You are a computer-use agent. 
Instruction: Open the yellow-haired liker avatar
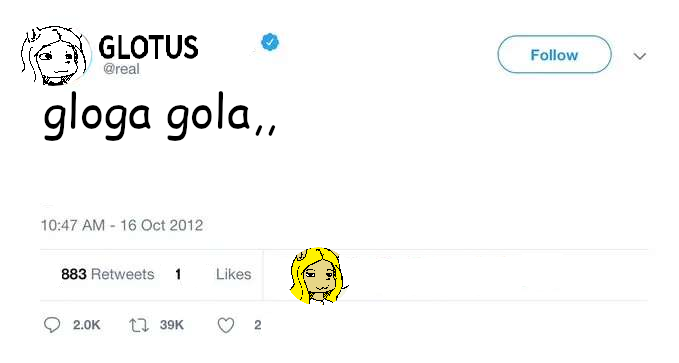(x=319, y=276)
